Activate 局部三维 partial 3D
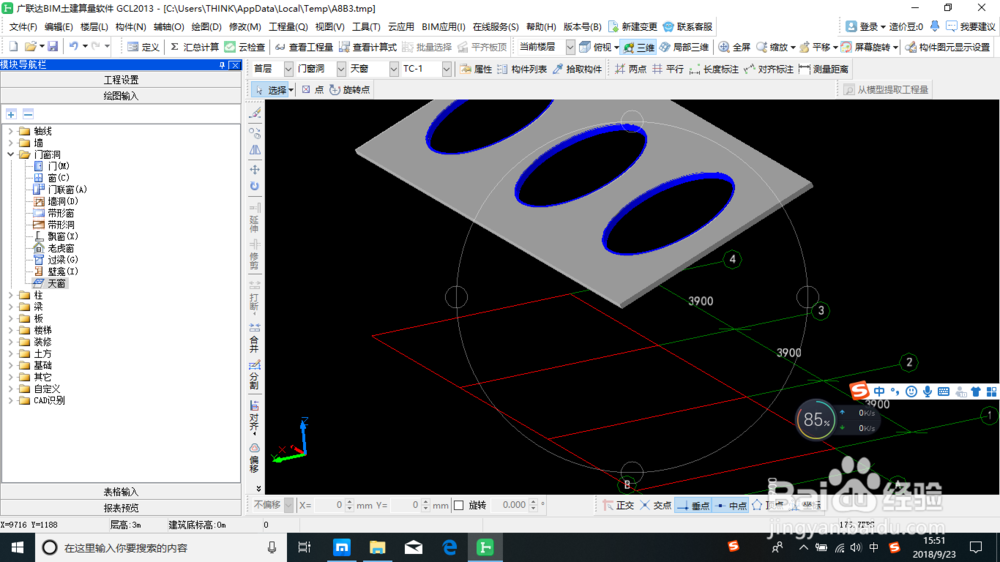This screenshot has width=1000, height=562. coord(684,47)
